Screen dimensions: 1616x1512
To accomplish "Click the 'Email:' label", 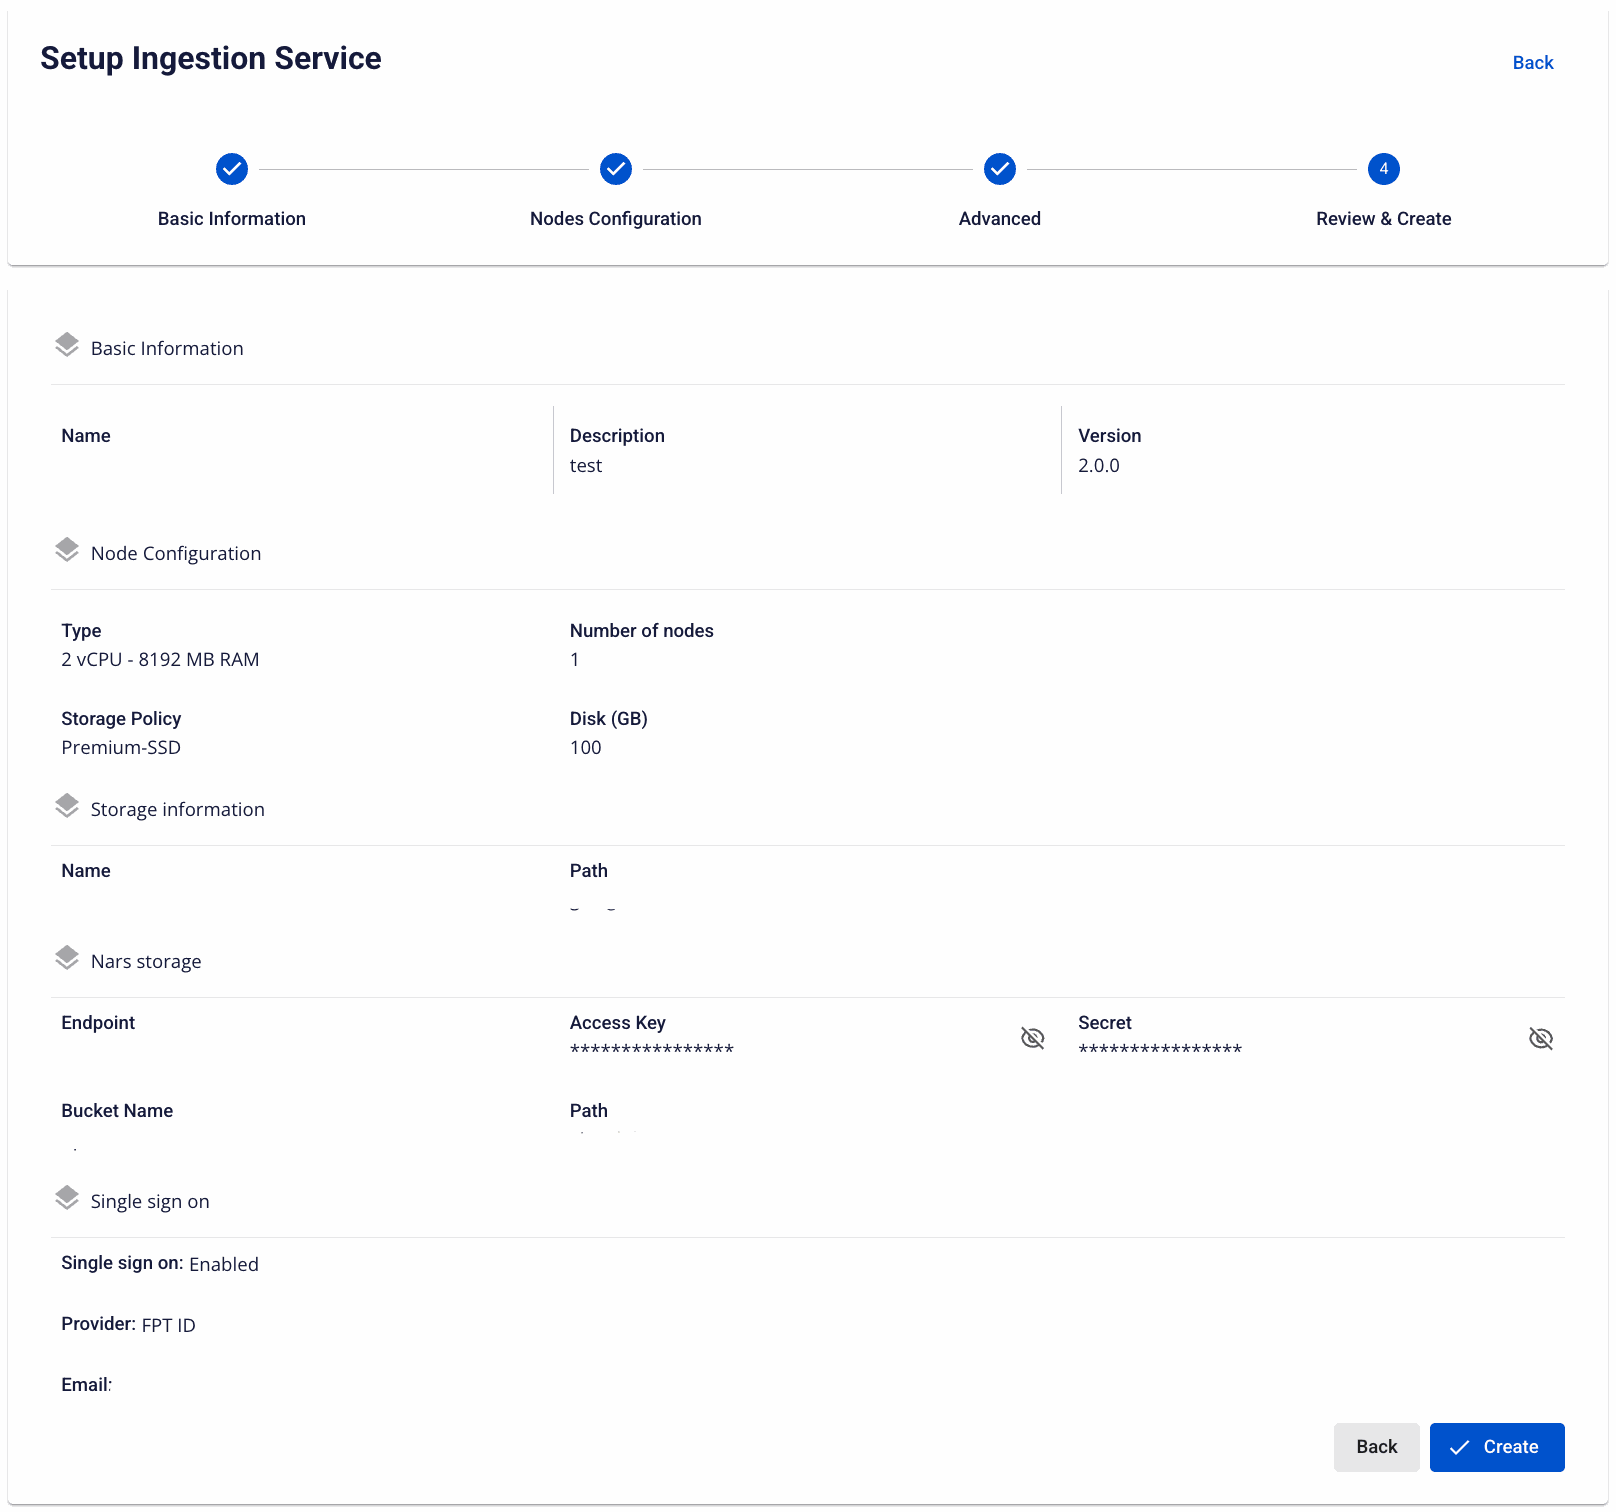I will 87,1385.
